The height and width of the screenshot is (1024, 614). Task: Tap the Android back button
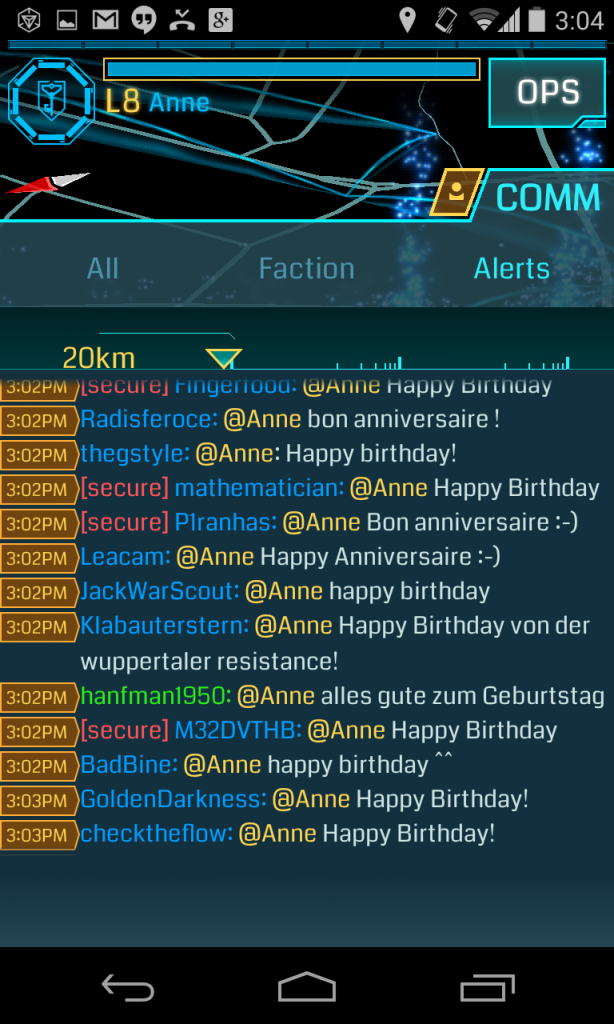point(127,987)
